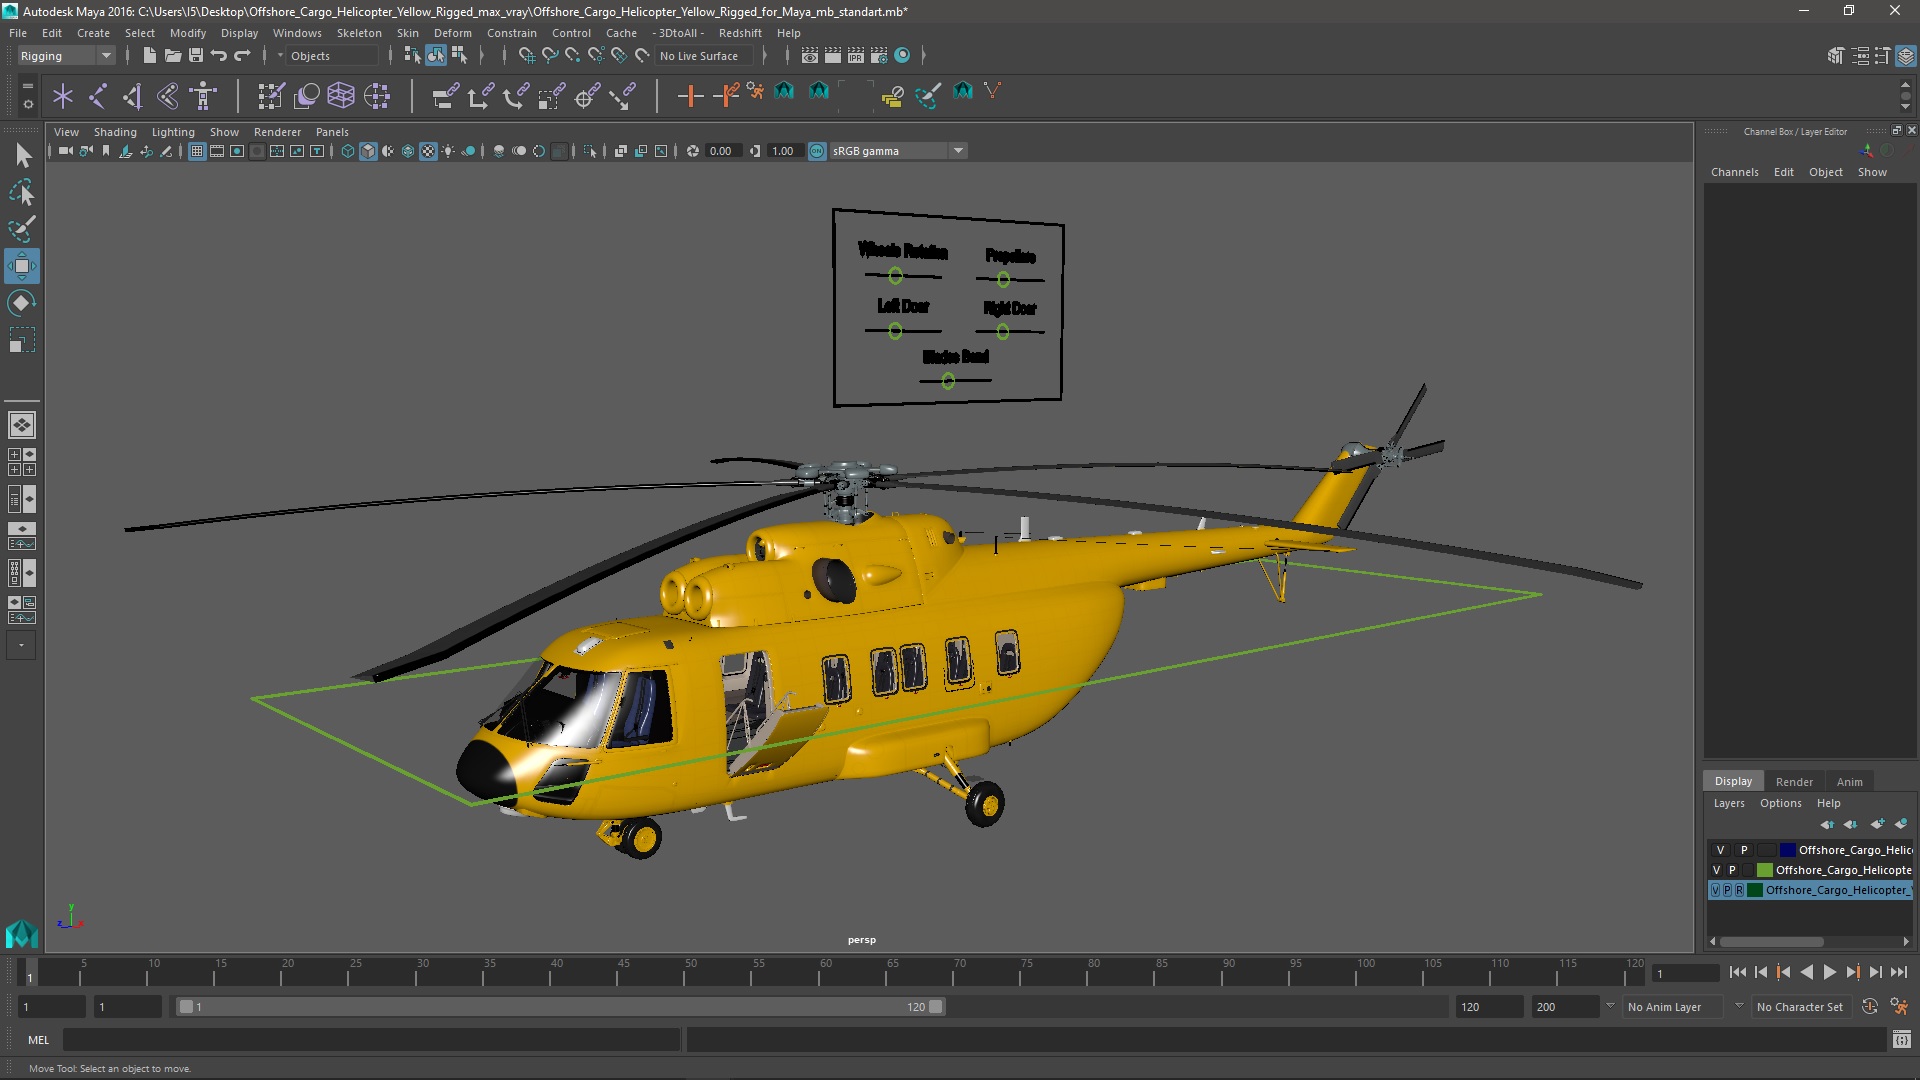Open the viewport Shading menu
1920x1080 pixels.
click(115, 132)
